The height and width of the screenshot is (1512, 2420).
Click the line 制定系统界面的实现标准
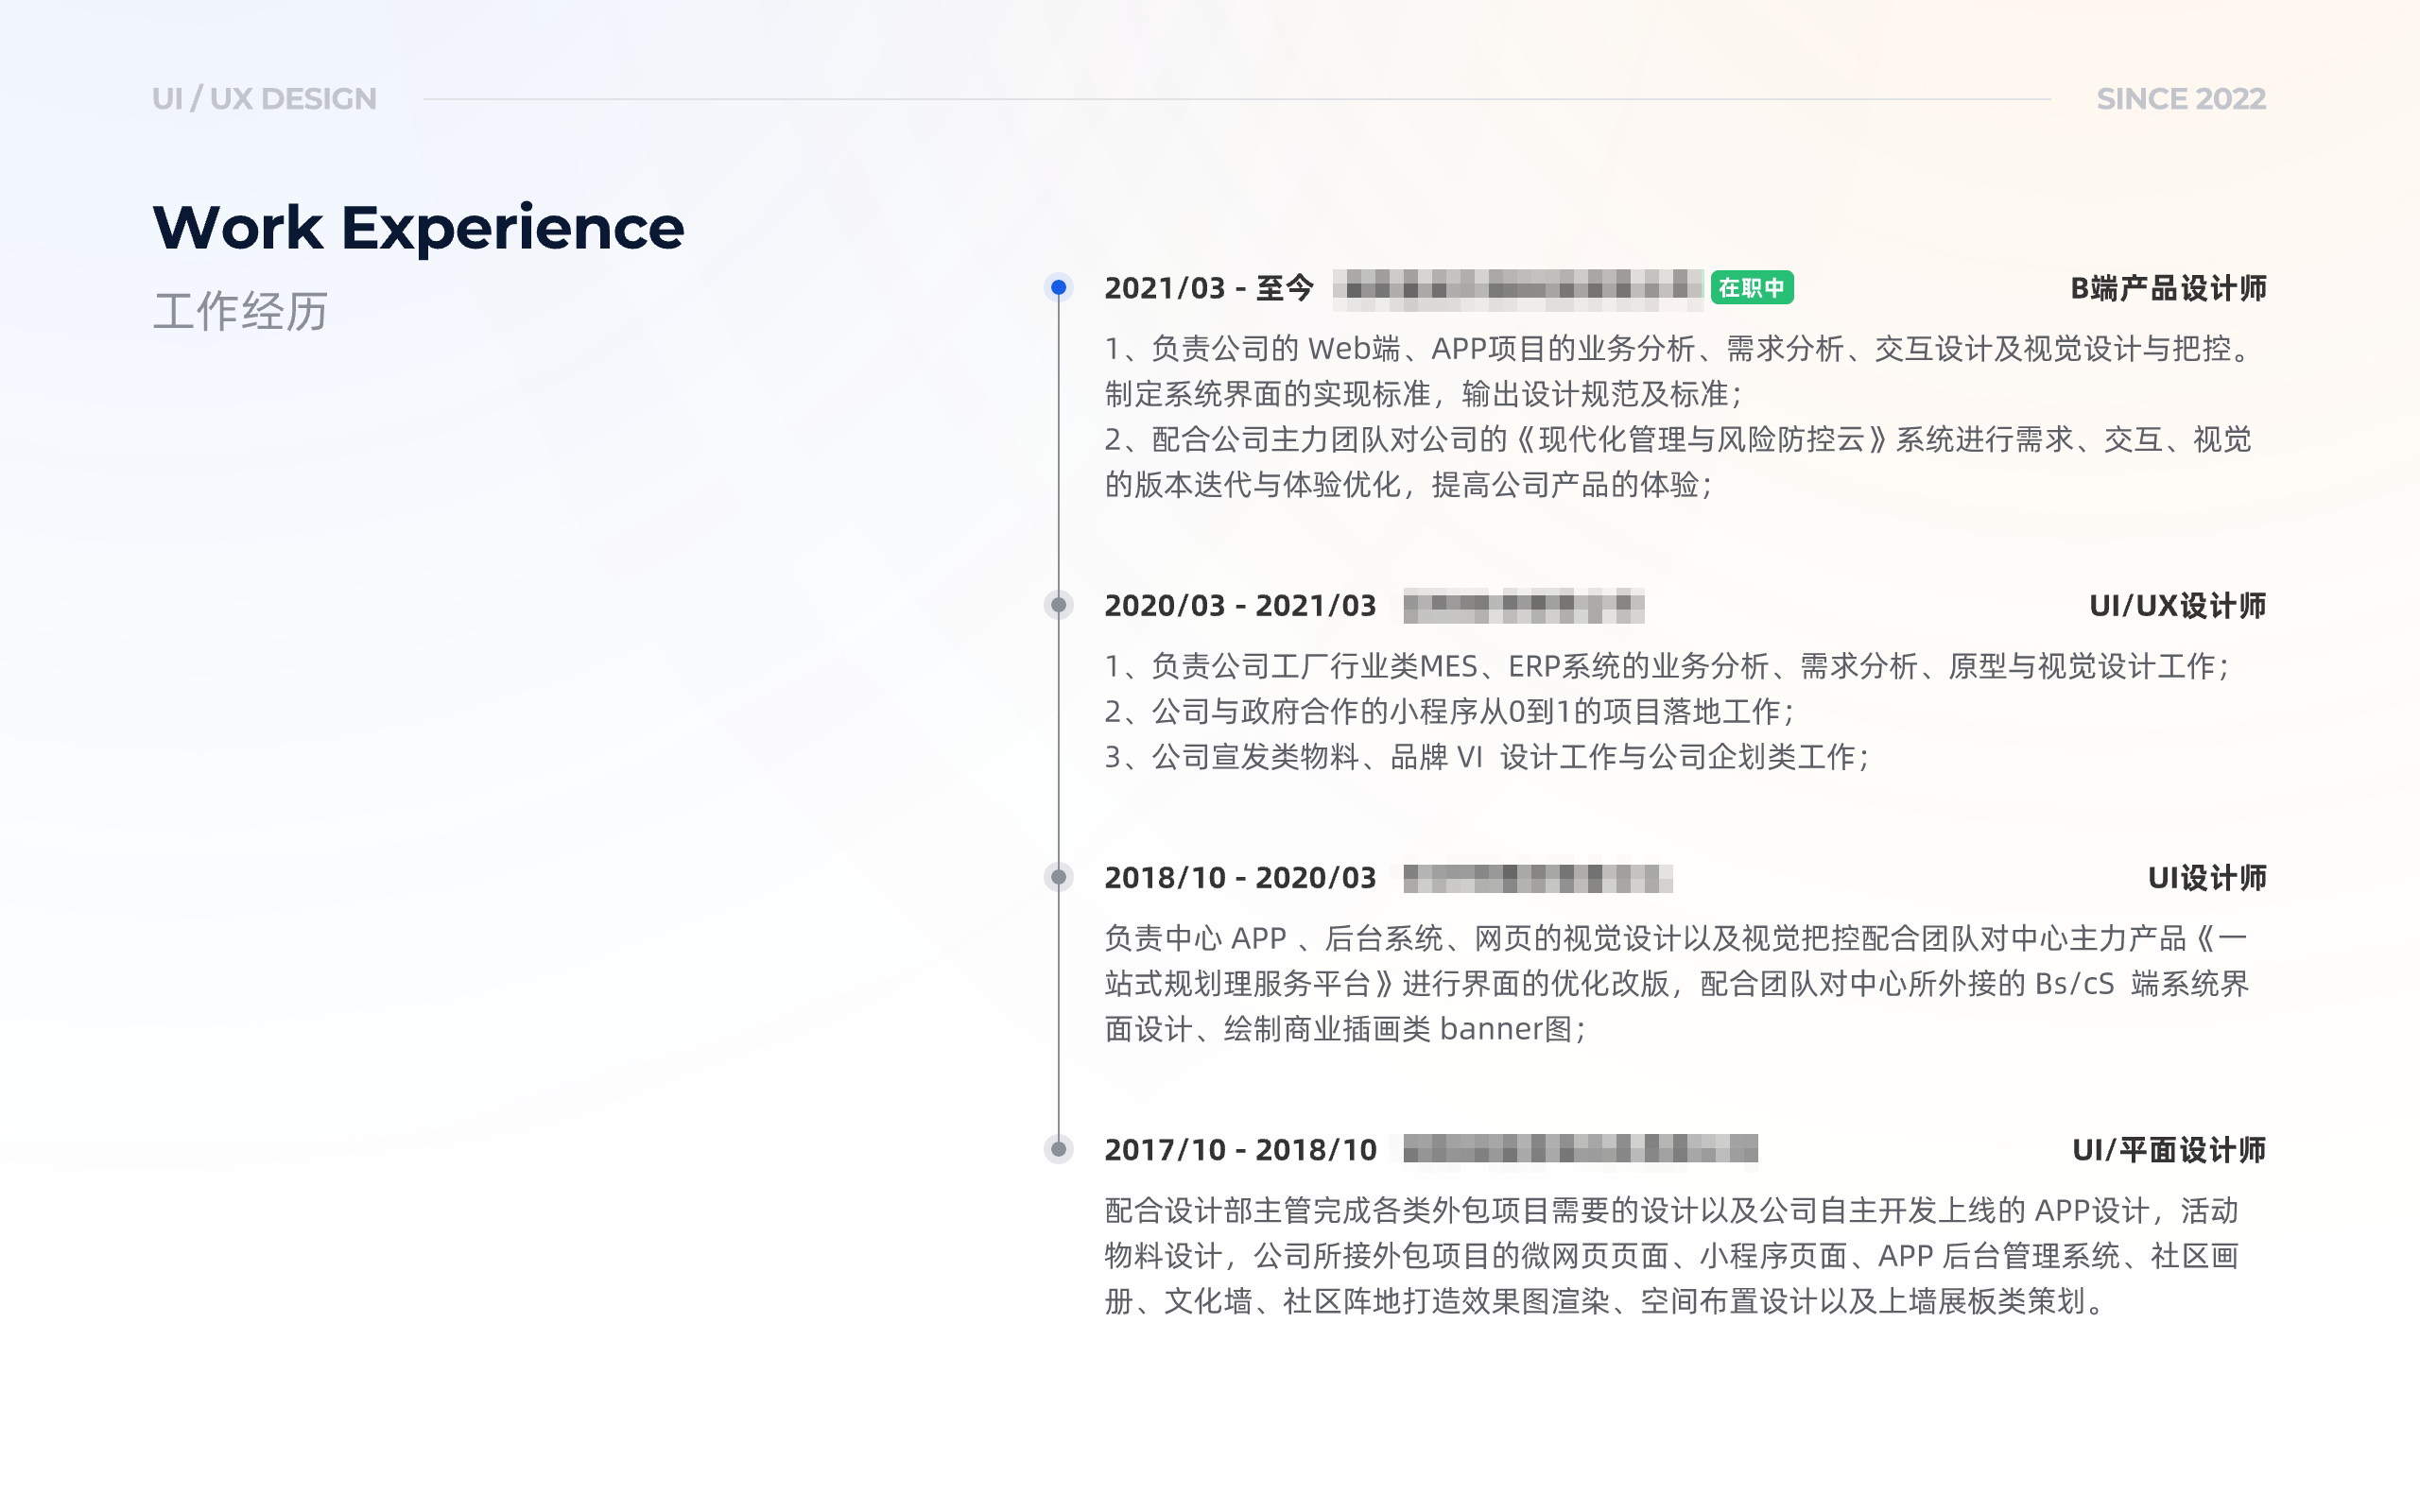1424,393
